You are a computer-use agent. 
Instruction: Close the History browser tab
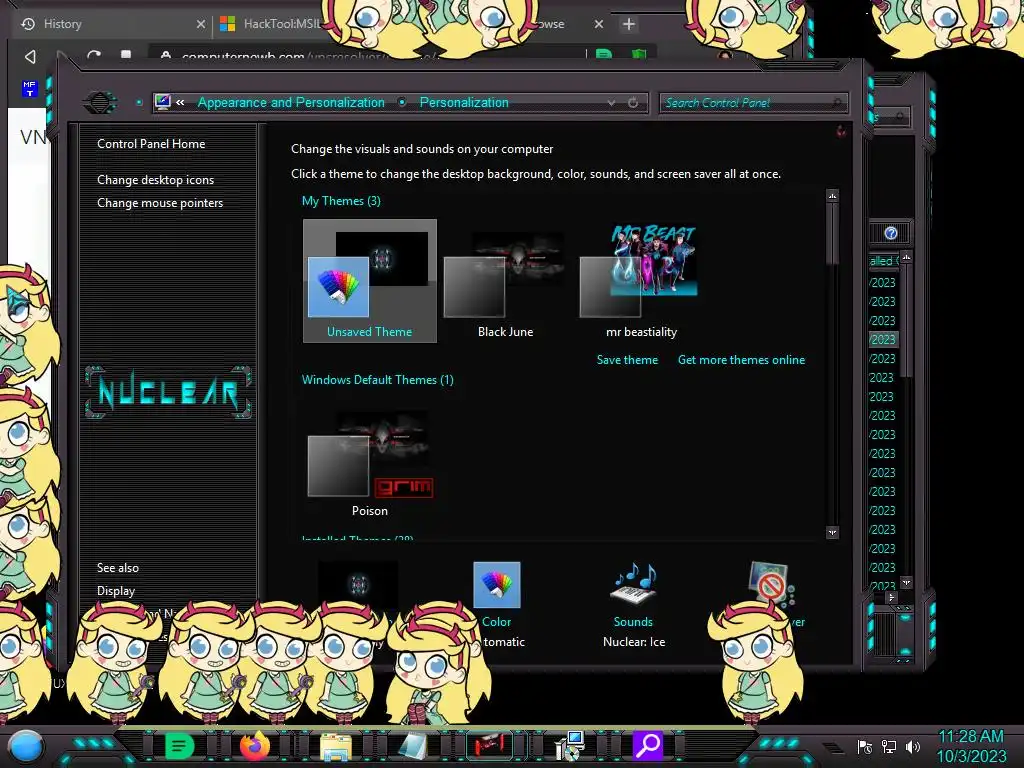pyautogui.click(x=200, y=24)
